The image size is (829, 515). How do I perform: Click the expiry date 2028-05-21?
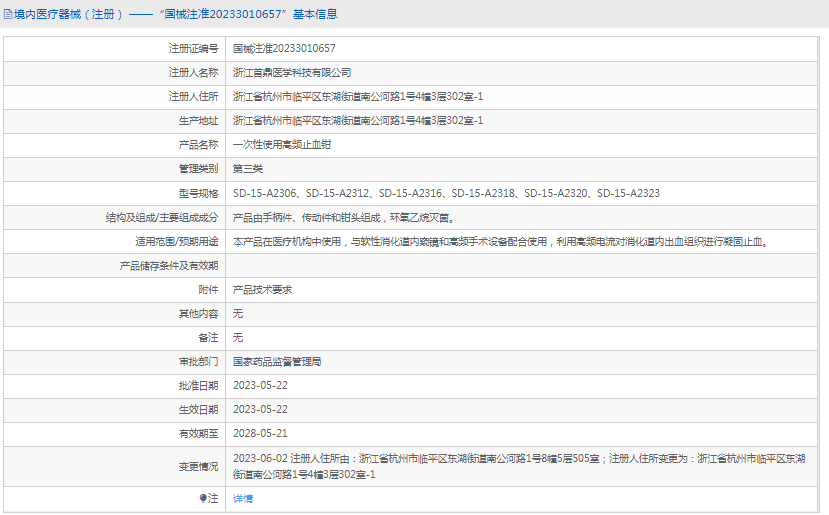click(x=261, y=434)
